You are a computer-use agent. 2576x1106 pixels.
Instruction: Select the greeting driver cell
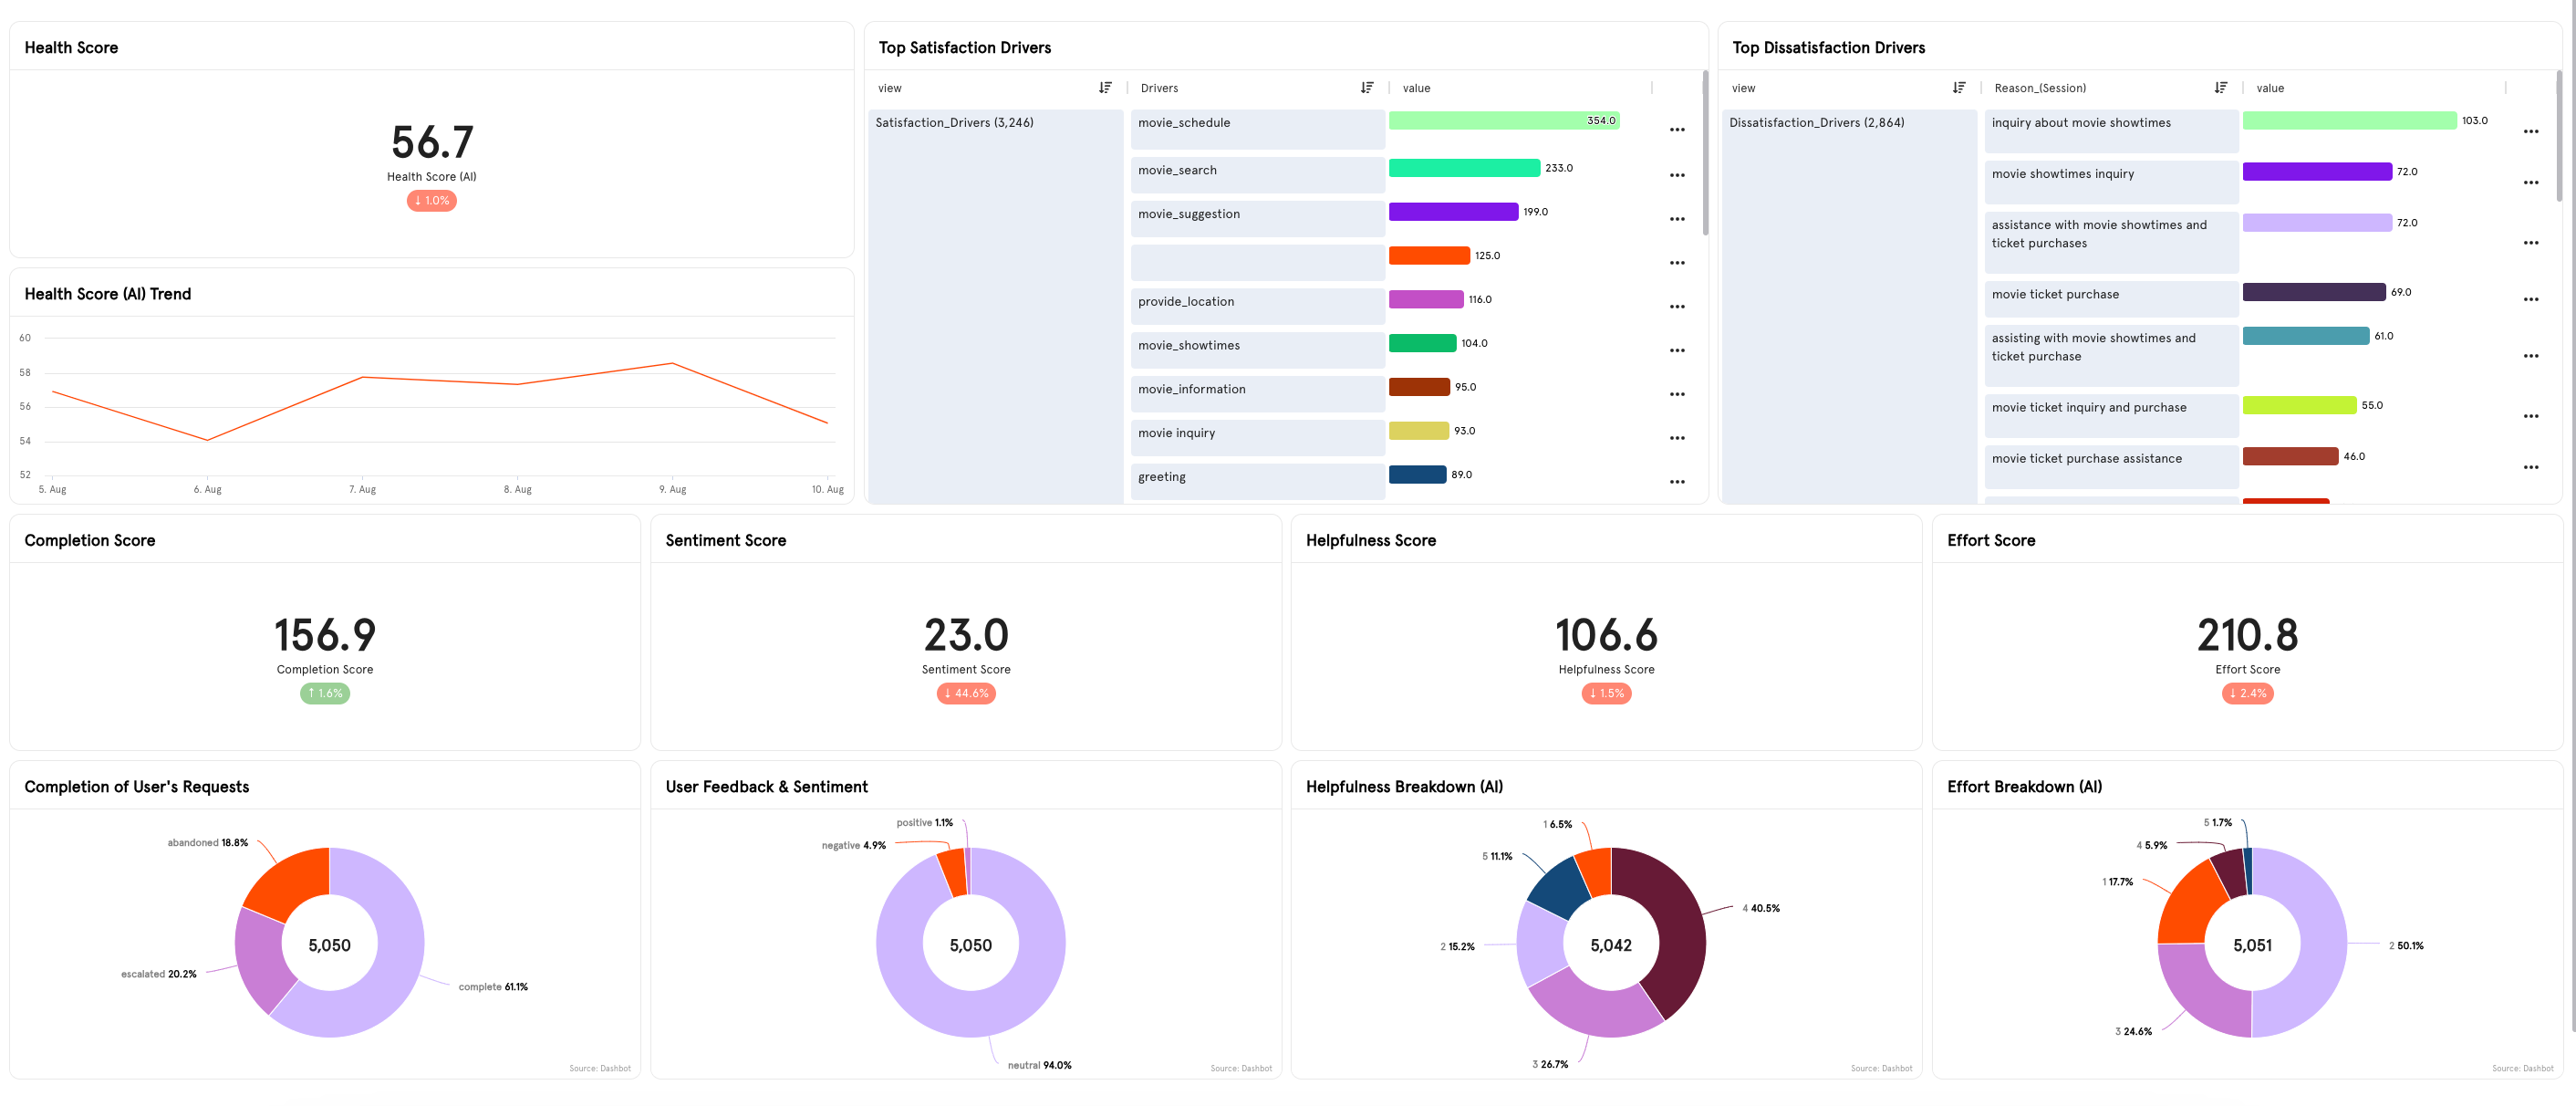[x=1257, y=482]
